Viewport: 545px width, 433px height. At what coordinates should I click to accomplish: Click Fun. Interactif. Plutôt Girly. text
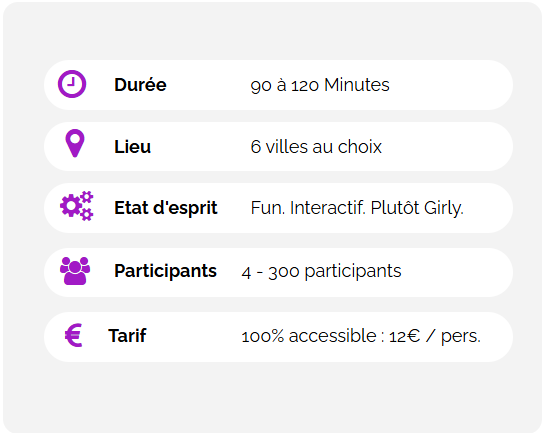[x=357, y=208]
